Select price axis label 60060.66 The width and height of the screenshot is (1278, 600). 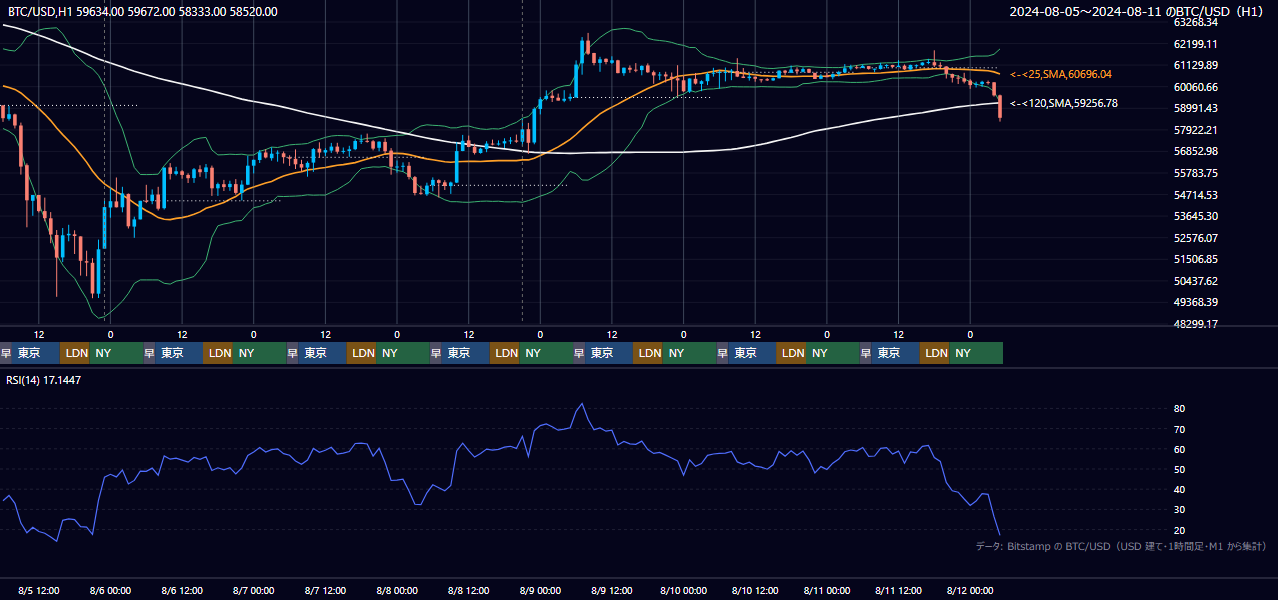pos(1195,87)
